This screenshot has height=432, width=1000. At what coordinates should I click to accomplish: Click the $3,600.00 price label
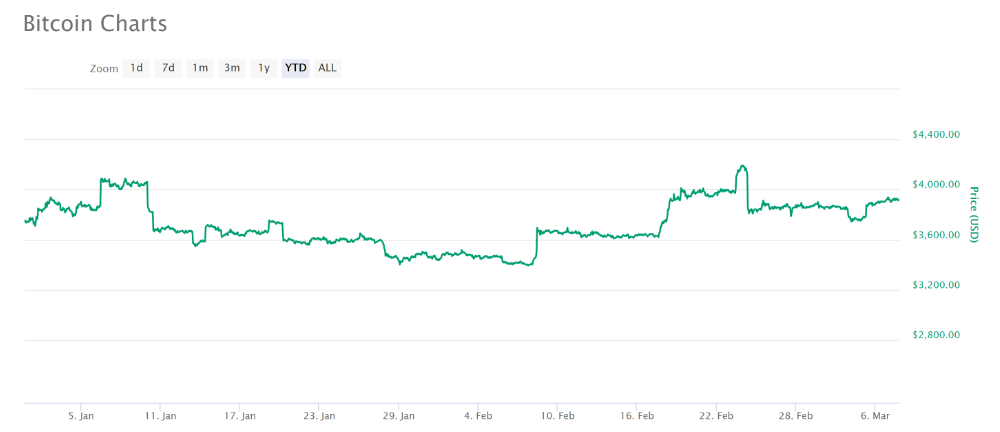(936, 235)
